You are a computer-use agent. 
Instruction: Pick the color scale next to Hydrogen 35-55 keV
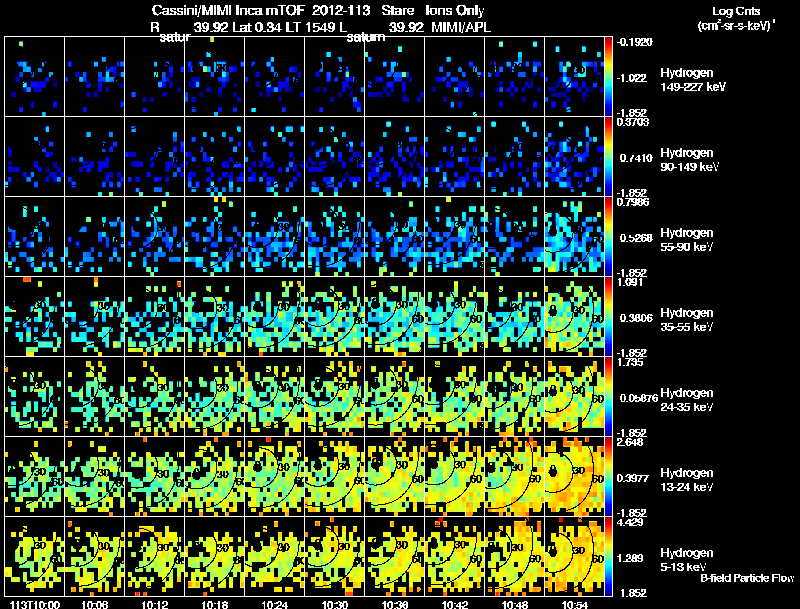coord(609,316)
